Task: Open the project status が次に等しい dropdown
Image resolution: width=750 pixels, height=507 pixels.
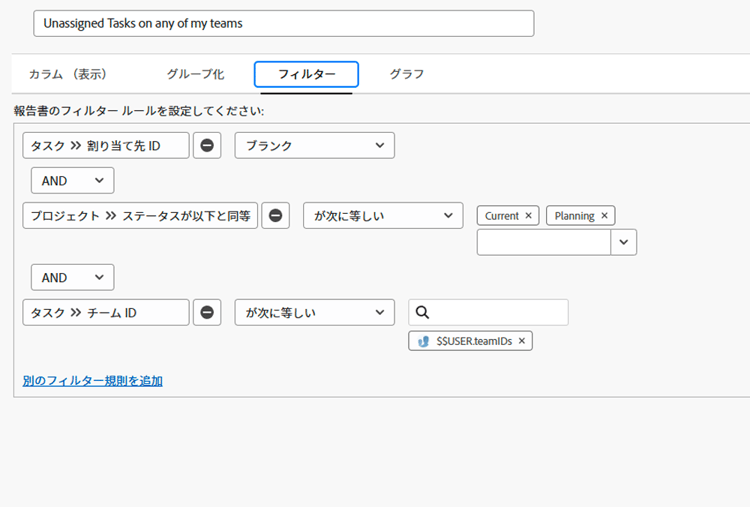Action: pos(382,215)
